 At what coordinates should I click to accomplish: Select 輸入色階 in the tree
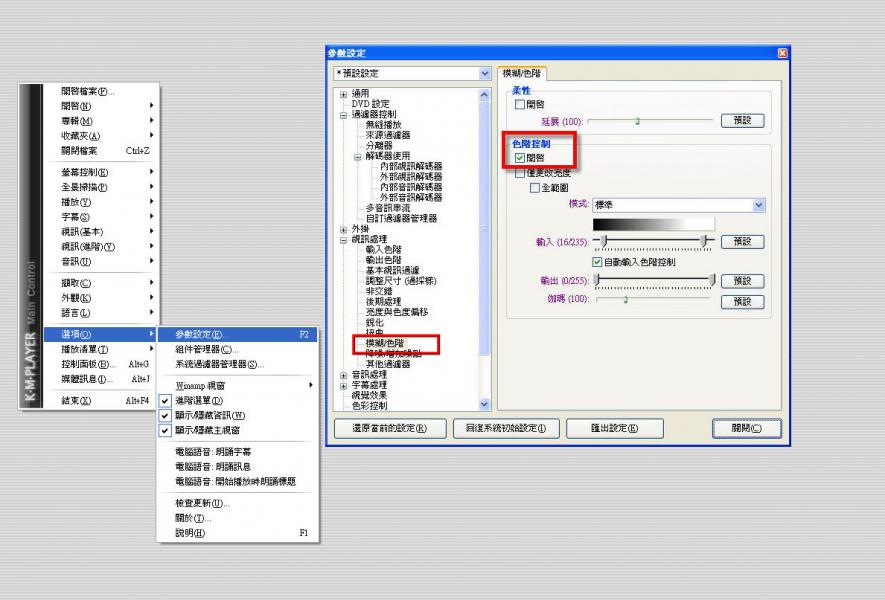pos(383,249)
